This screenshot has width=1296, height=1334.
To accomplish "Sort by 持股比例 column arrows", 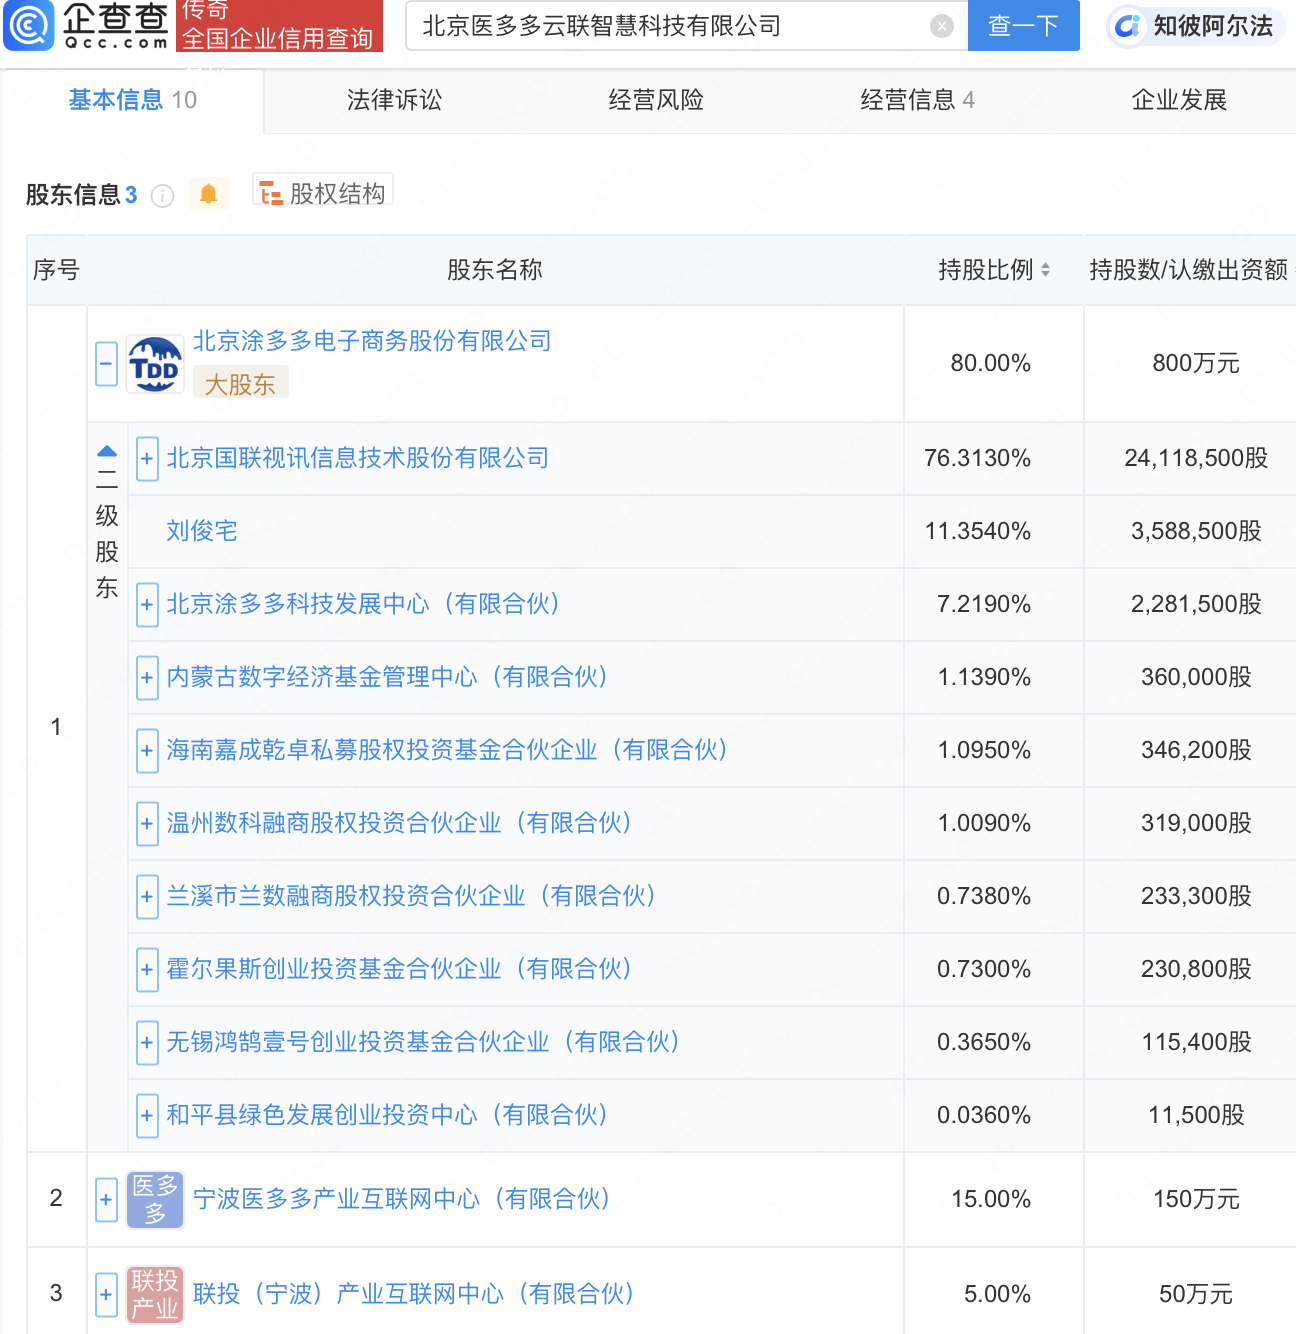I will click(1045, 270).
